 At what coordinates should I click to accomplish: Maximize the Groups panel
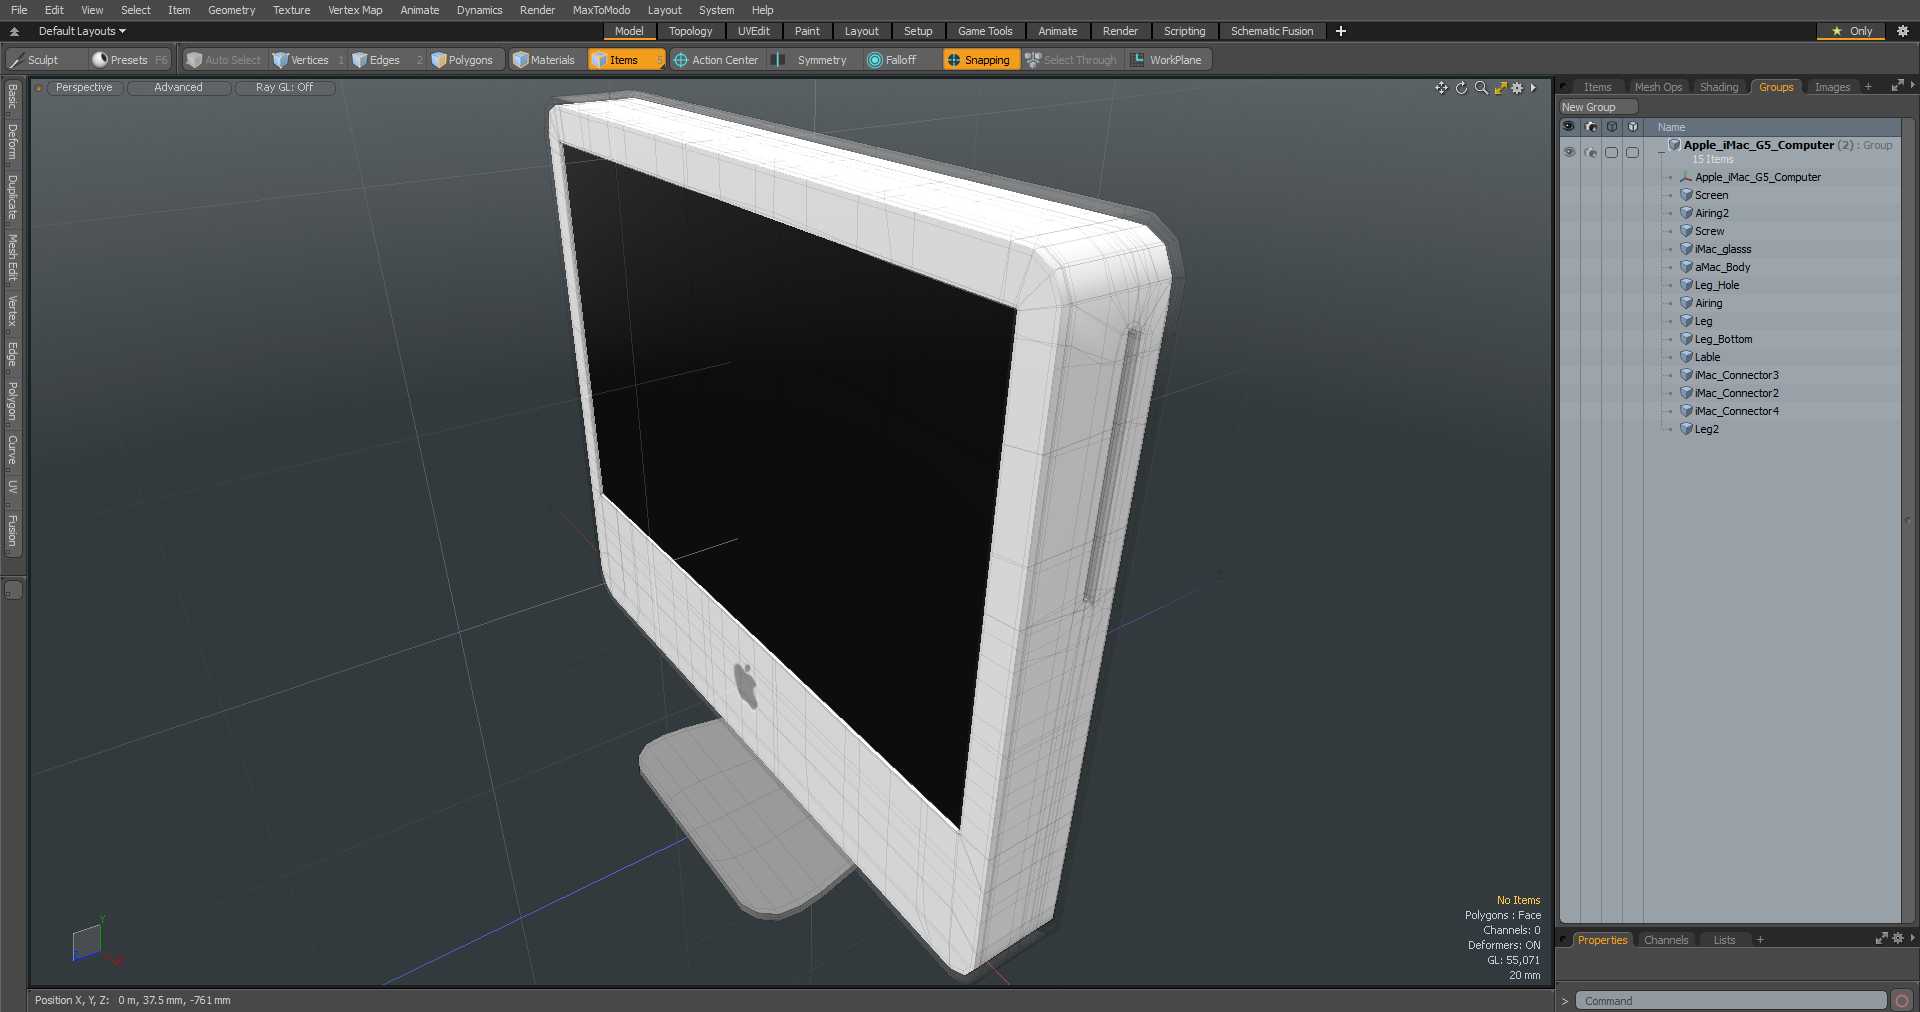point(1897,86)
